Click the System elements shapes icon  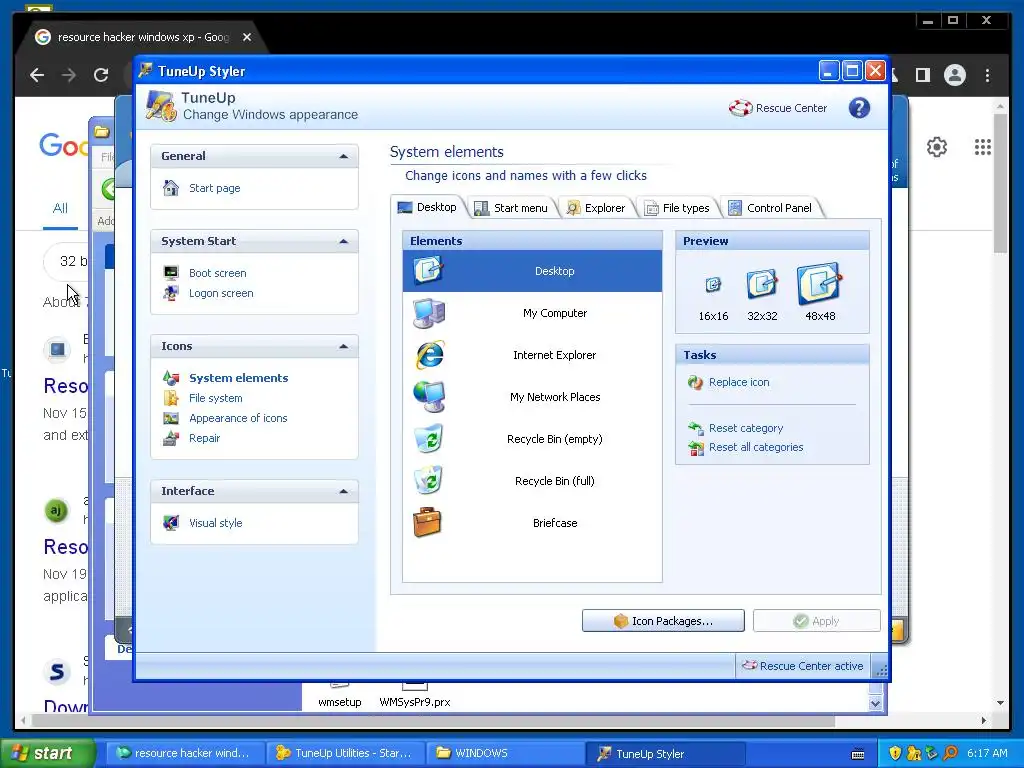pyautogui.click(x=171, y=378)
